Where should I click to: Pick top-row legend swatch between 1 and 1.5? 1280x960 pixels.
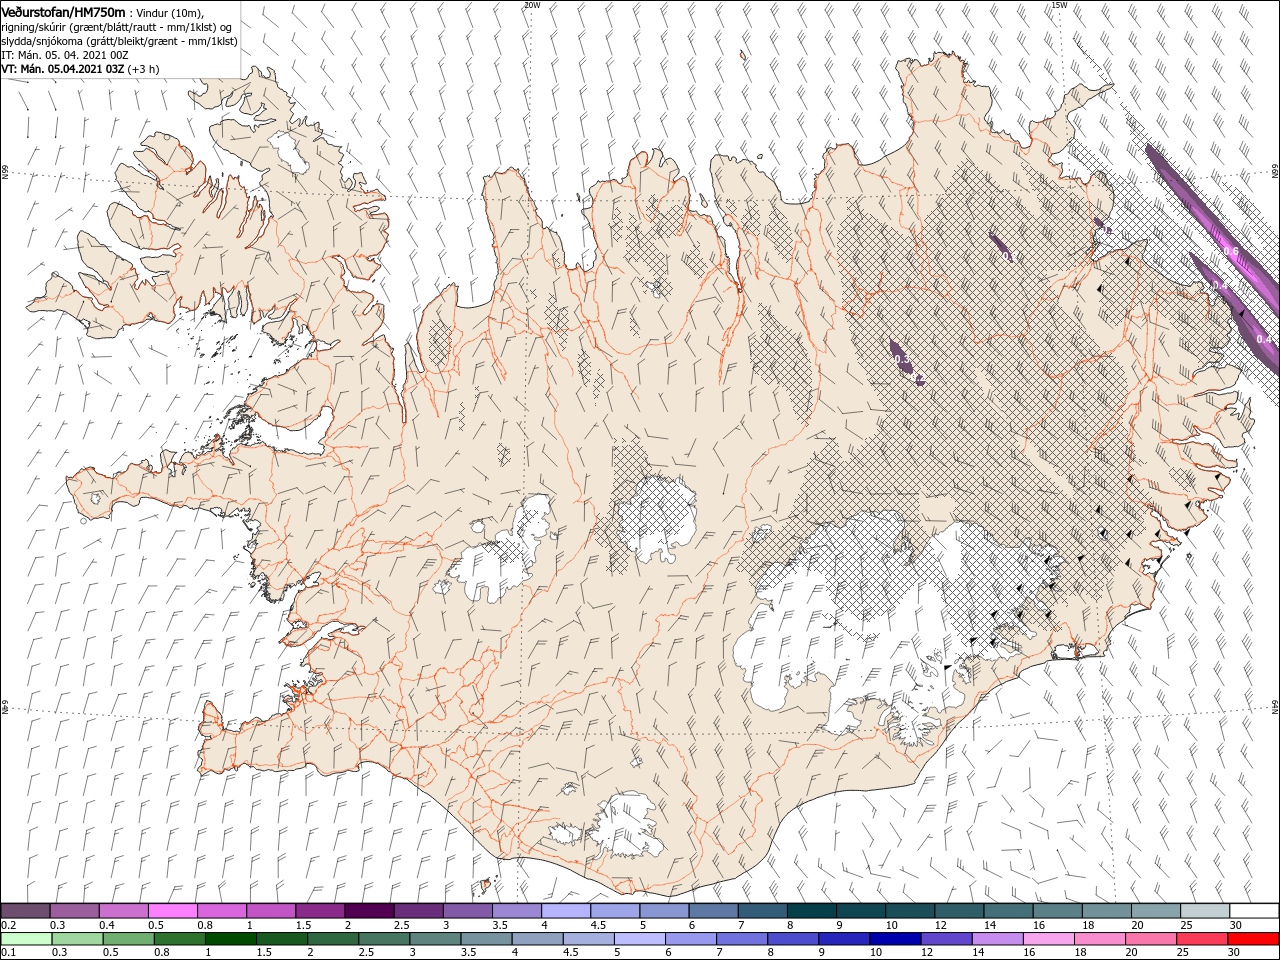click(271, 911)
